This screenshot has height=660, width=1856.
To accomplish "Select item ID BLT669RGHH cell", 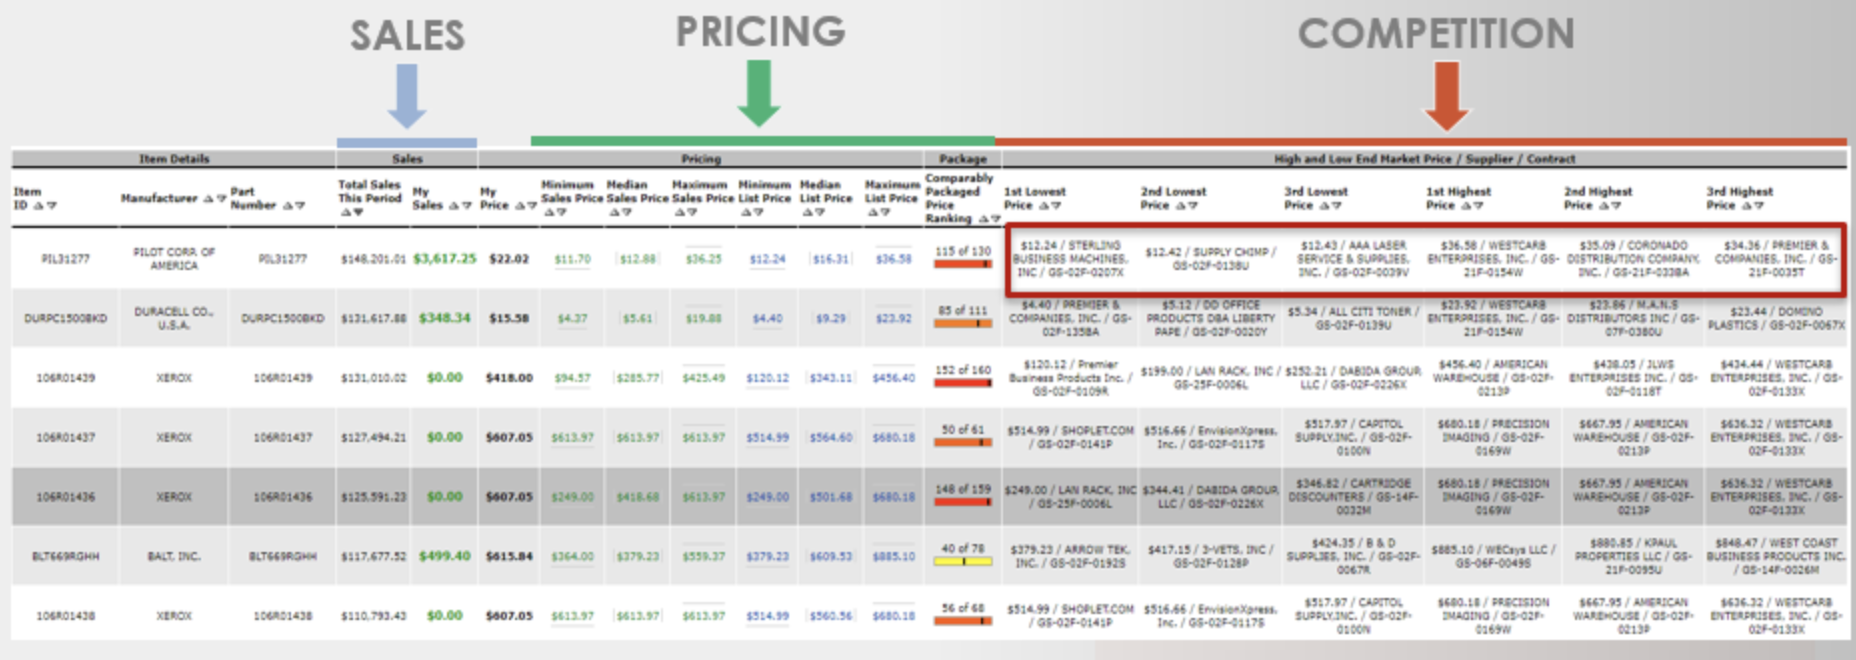I will coord(65,557).
